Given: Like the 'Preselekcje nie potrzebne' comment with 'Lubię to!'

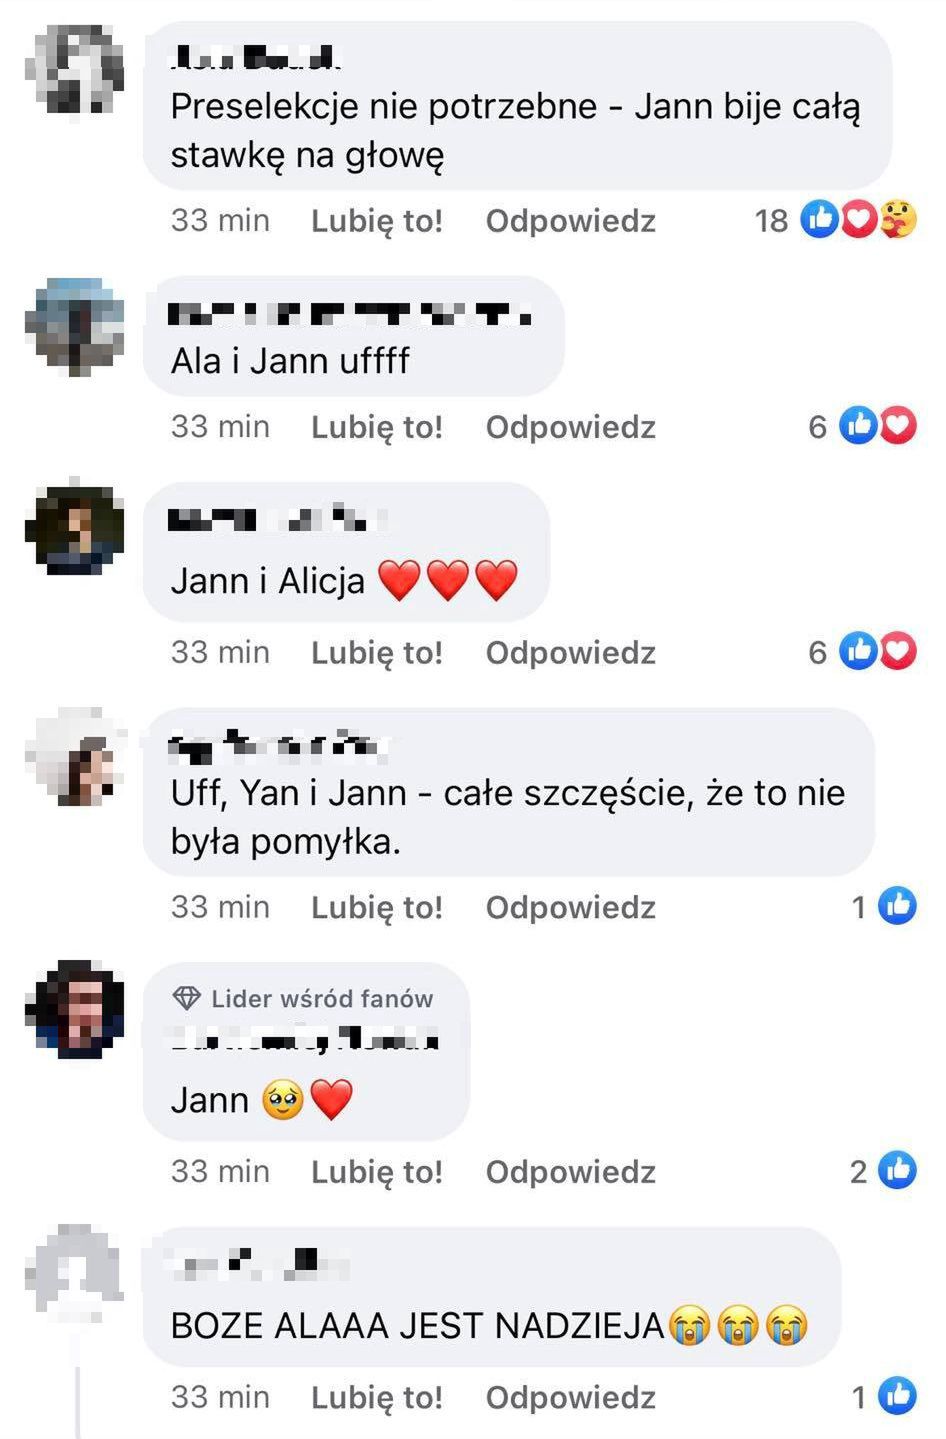Looking at the screenshot, I should click(x=377, y=221).
